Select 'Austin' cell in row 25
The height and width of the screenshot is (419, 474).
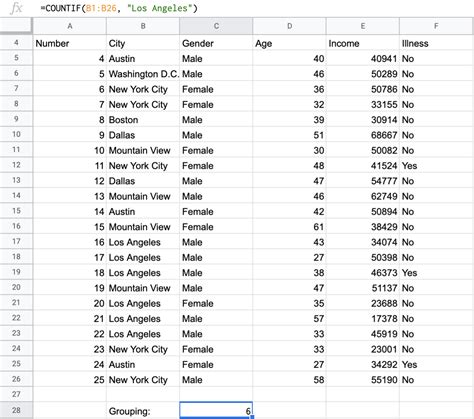[143, 364]
